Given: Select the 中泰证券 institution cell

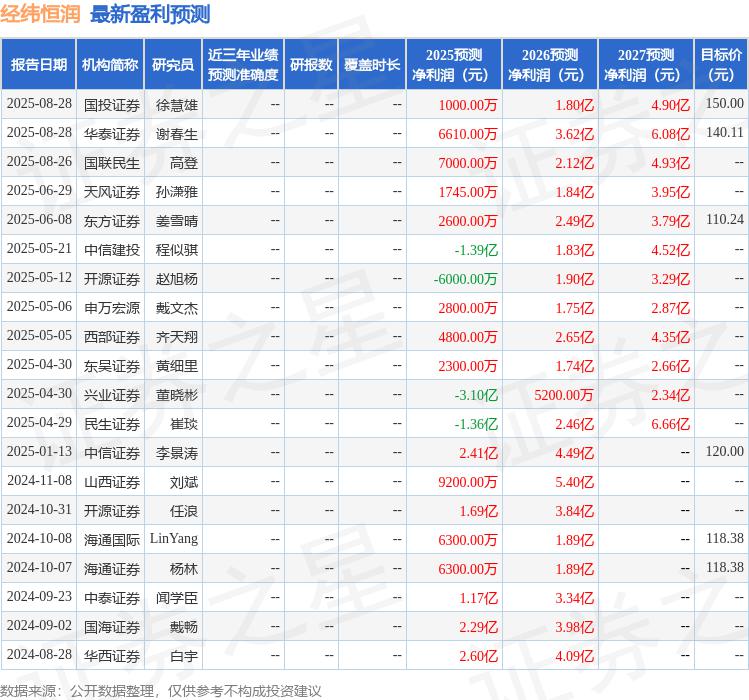Looking at the screenshot, I should tap(112, 598).
